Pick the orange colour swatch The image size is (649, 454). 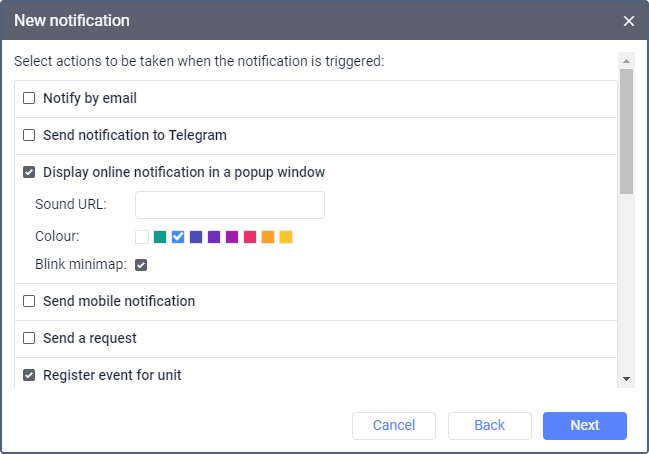click(268, 237)
